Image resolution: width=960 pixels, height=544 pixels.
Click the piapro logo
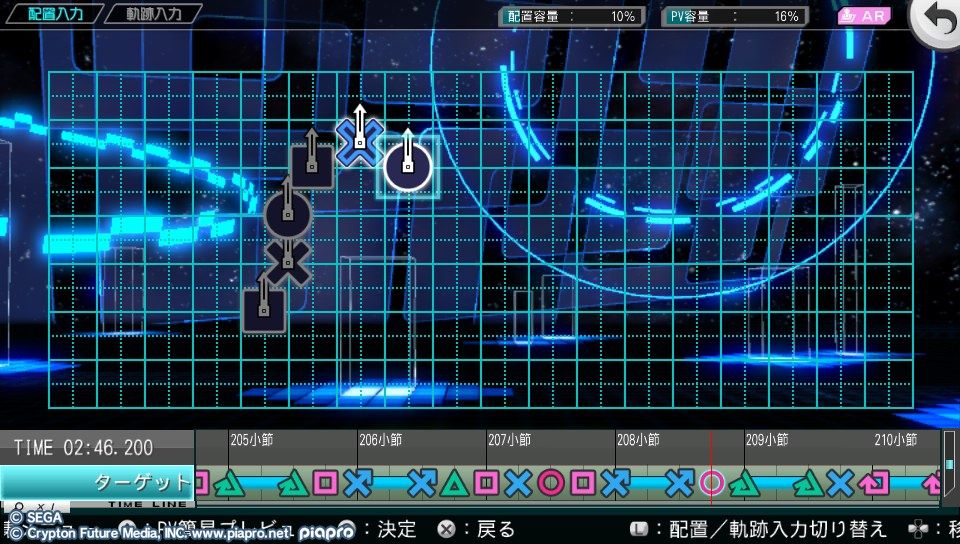pyautogui.click(x=327, y=531)
